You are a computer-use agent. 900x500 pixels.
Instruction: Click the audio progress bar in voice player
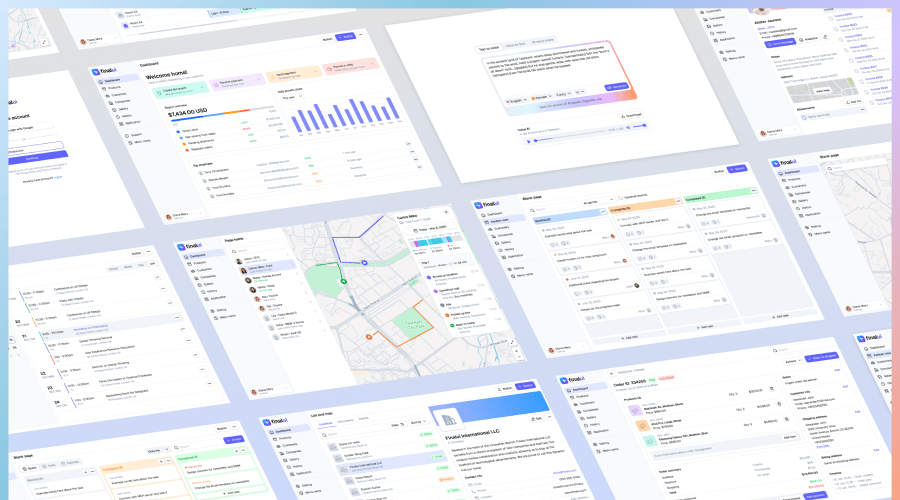pyautogui.click(x=571, y=135)
